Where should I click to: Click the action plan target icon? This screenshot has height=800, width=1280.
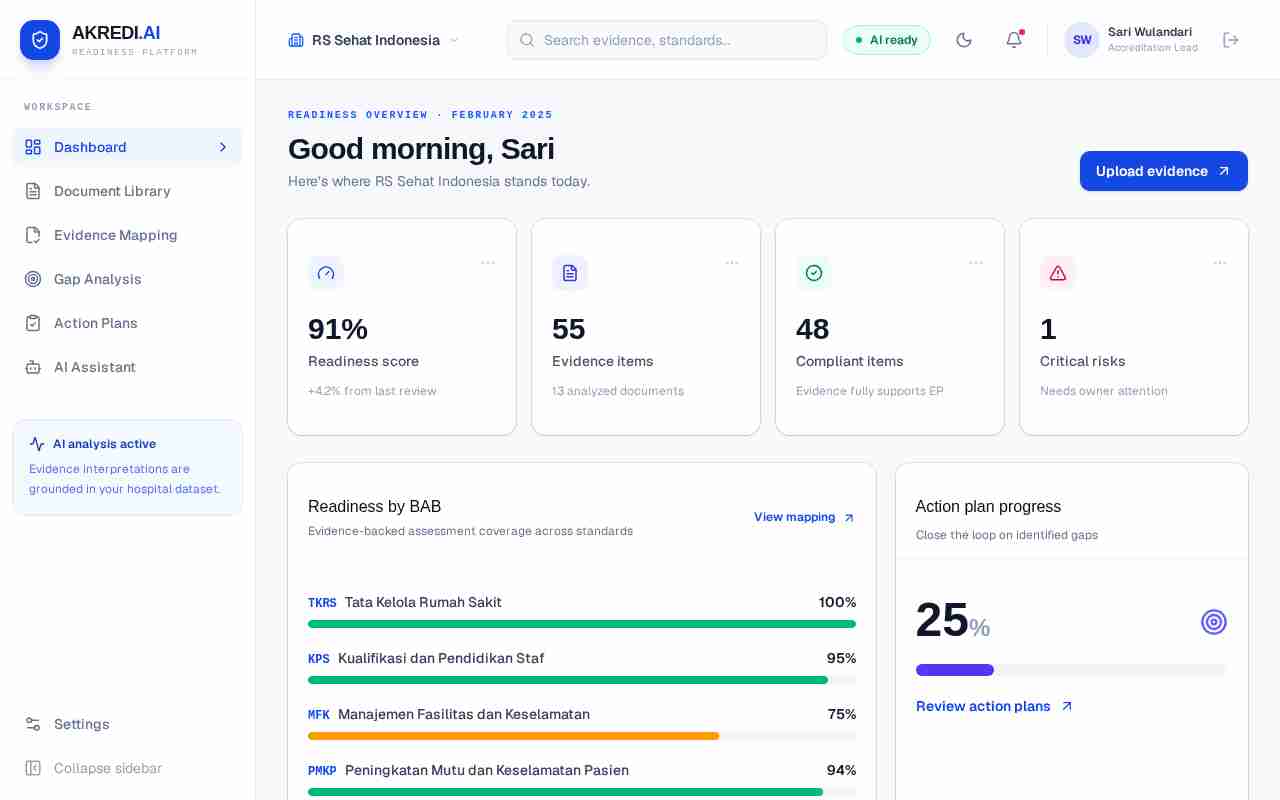[x=1214, y=622]
